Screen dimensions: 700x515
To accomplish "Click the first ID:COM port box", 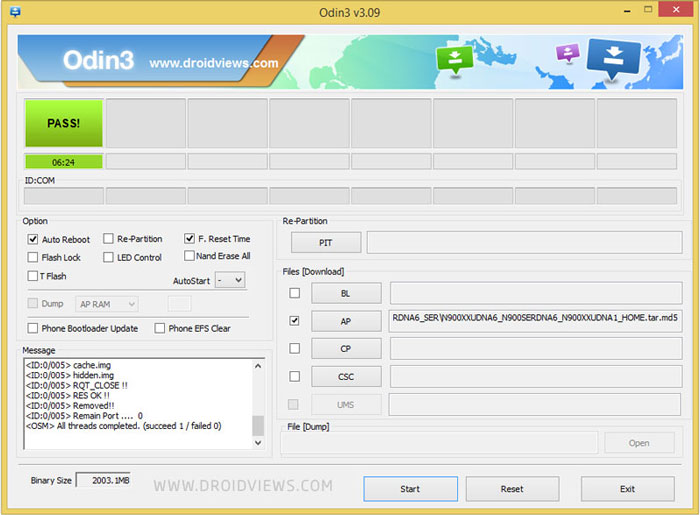I will [x=64, y=196].
